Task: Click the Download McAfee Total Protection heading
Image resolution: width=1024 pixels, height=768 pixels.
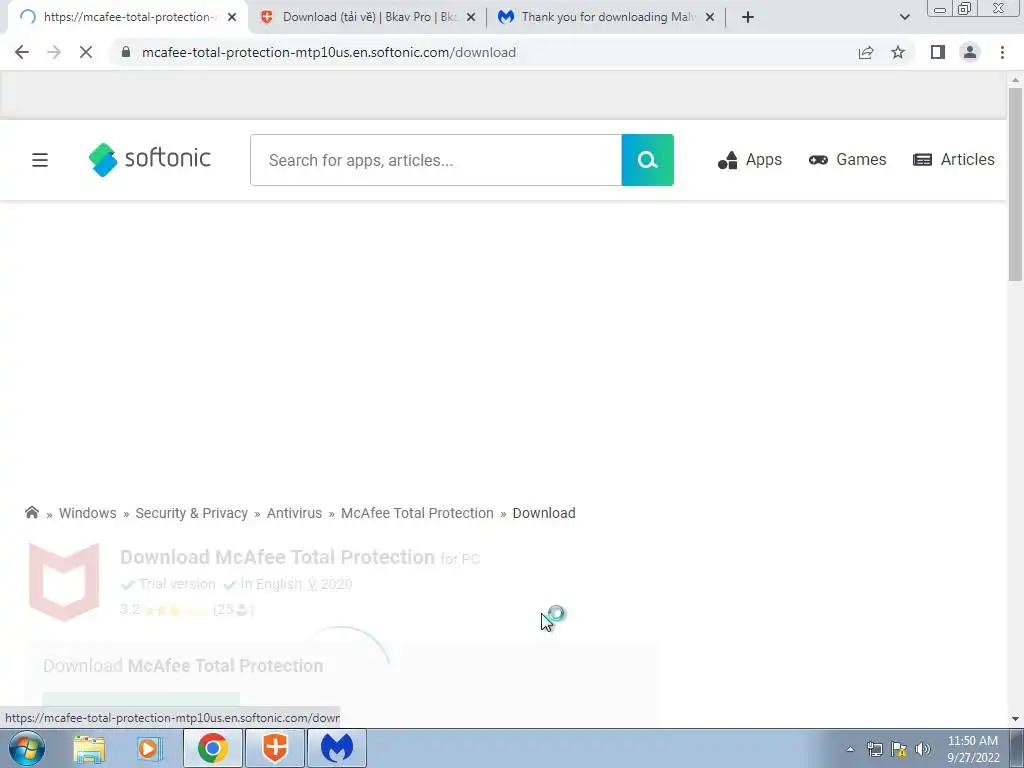Action: (277, 557)
